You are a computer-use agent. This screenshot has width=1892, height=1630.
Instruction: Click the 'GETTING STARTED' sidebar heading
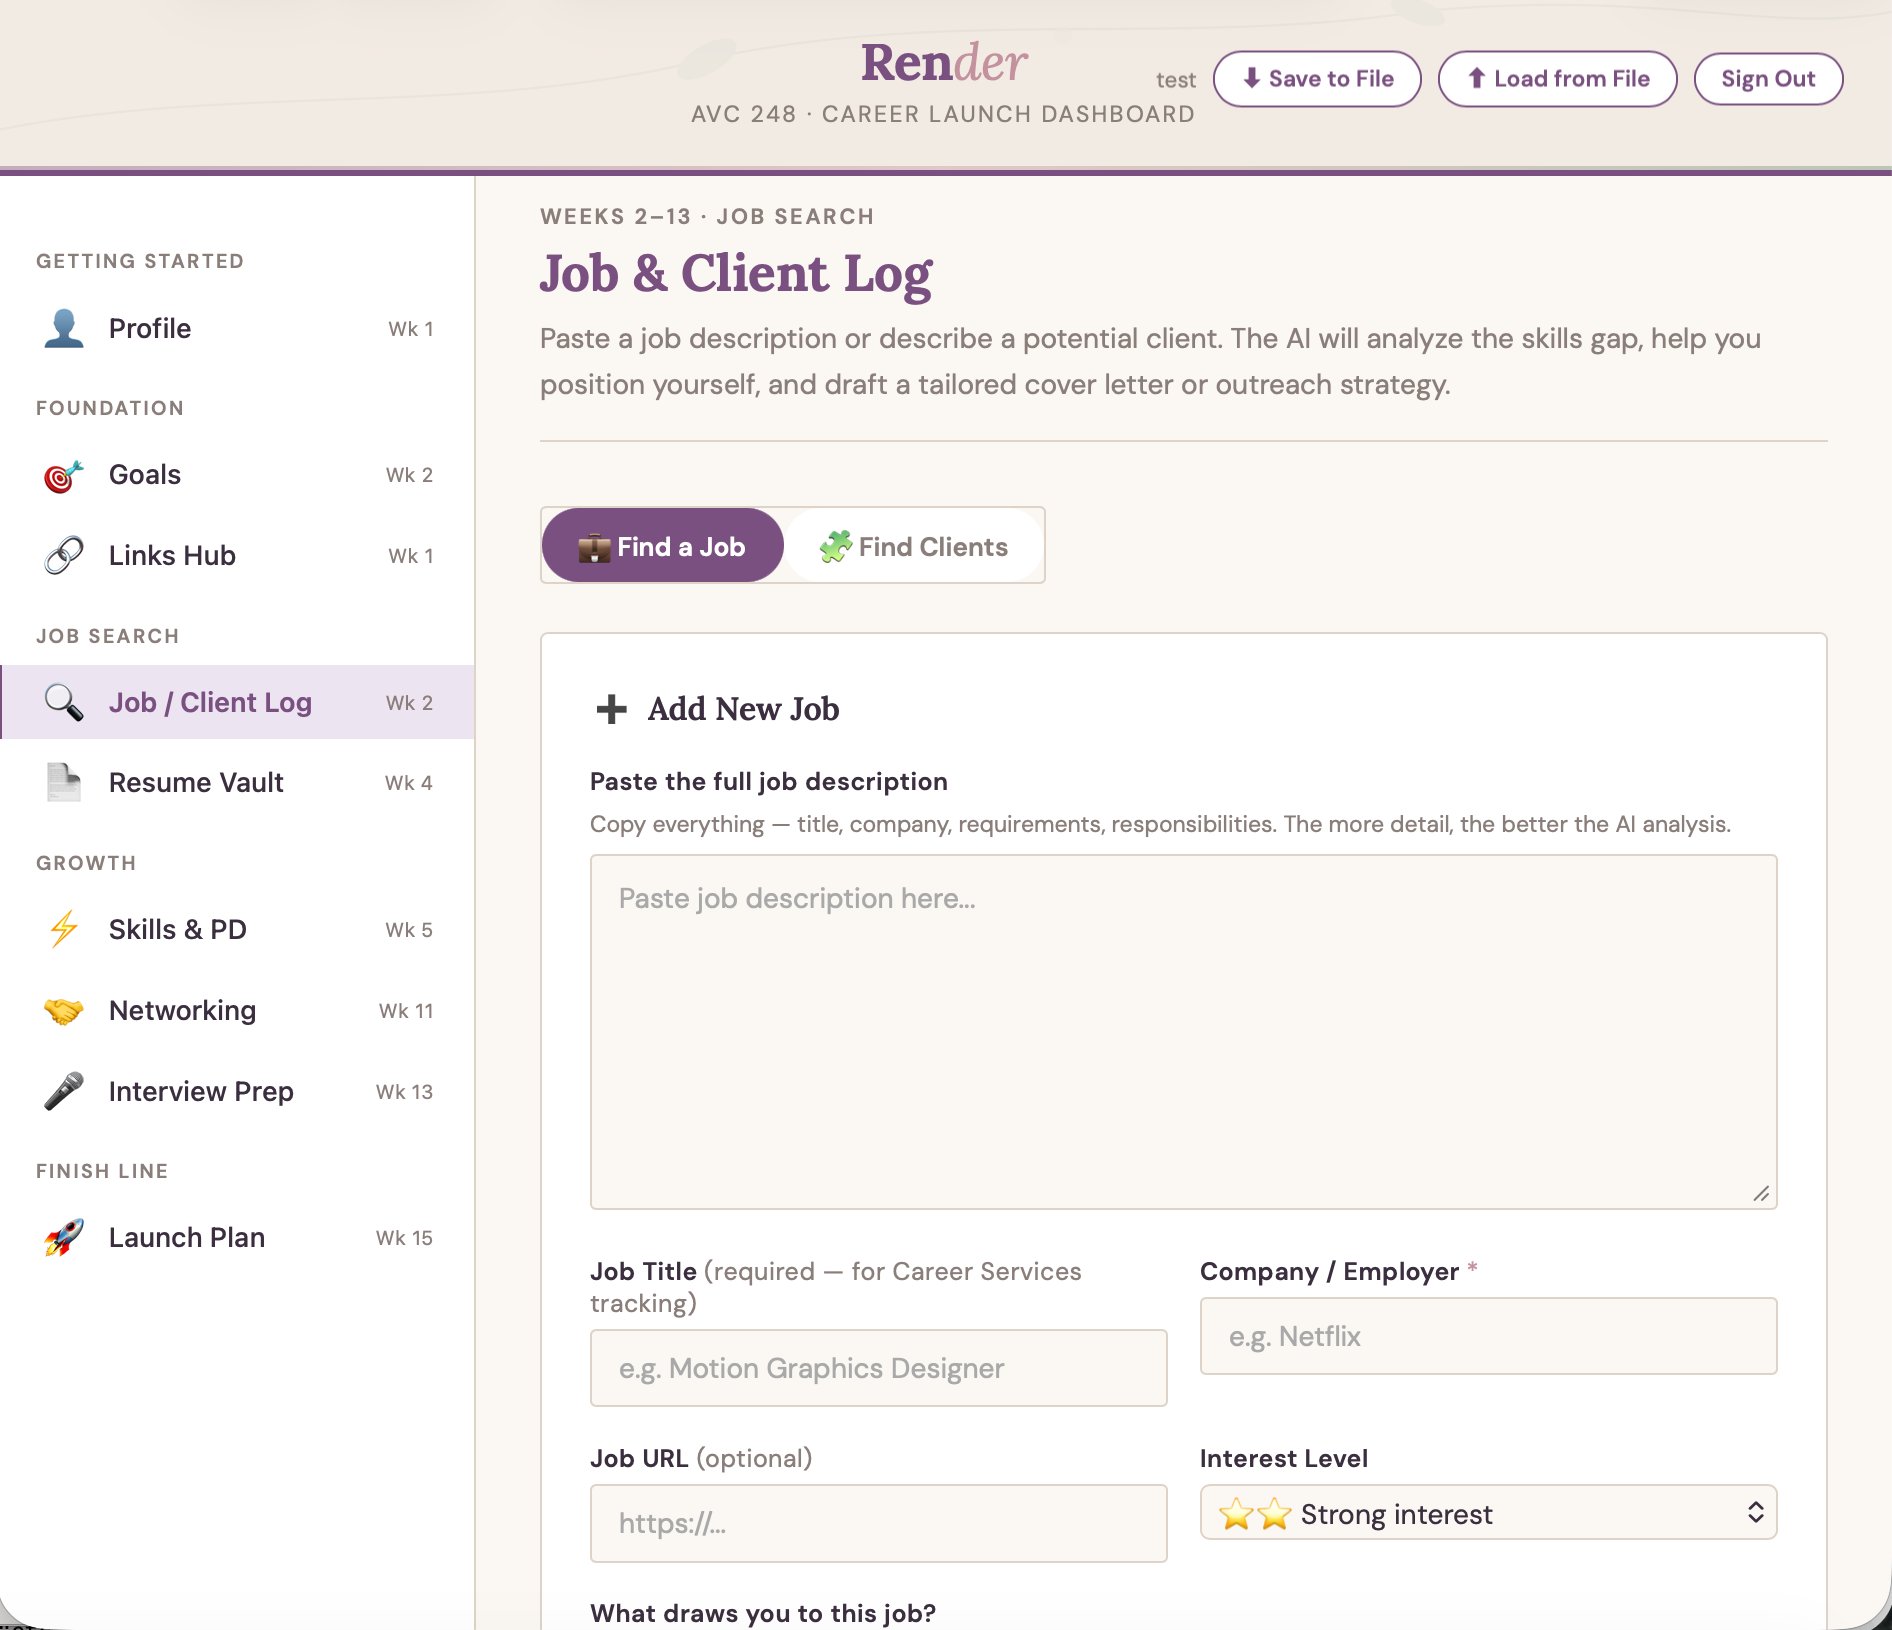click(x=140, y=261)
